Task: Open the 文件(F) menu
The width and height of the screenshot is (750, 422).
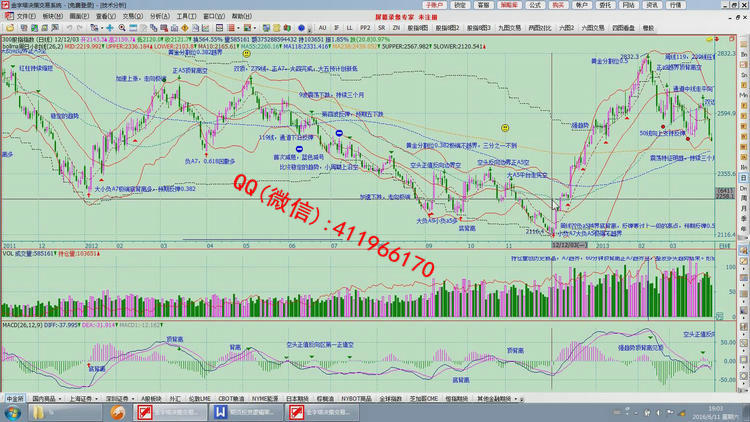Action: [25, 17]
